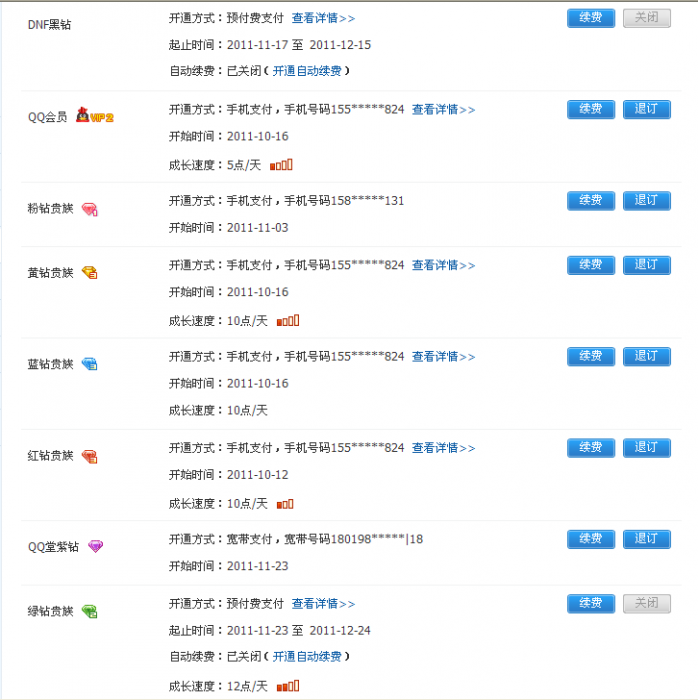The height and width of the screenshot is (700, 698).
Task: Click the QQ会员 service name
Action: pos(47,117)
